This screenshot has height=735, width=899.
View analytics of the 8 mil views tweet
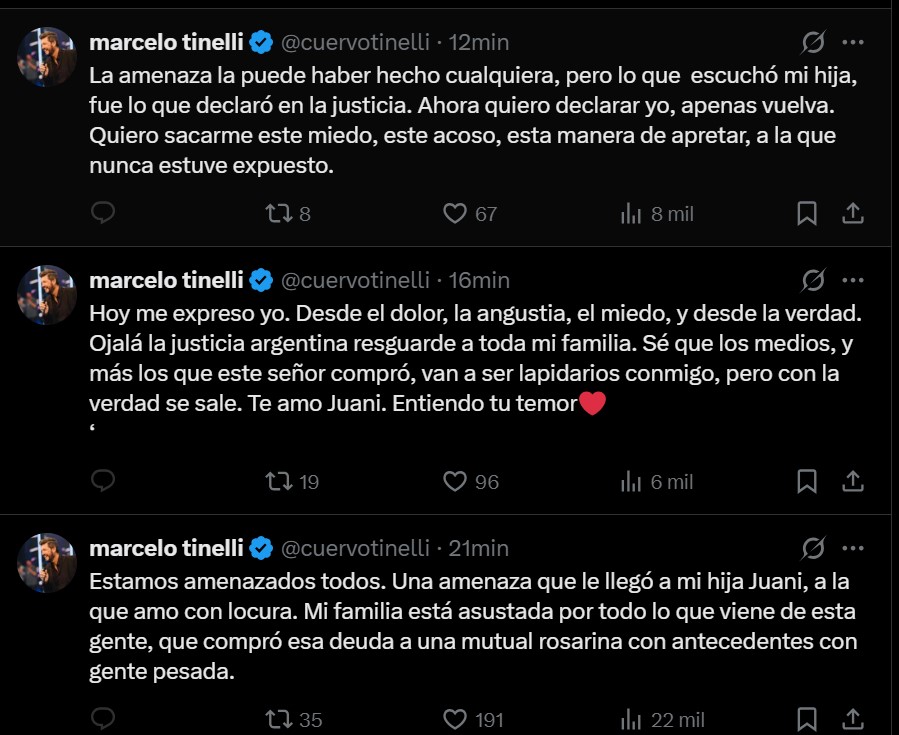tap(631, 213)
